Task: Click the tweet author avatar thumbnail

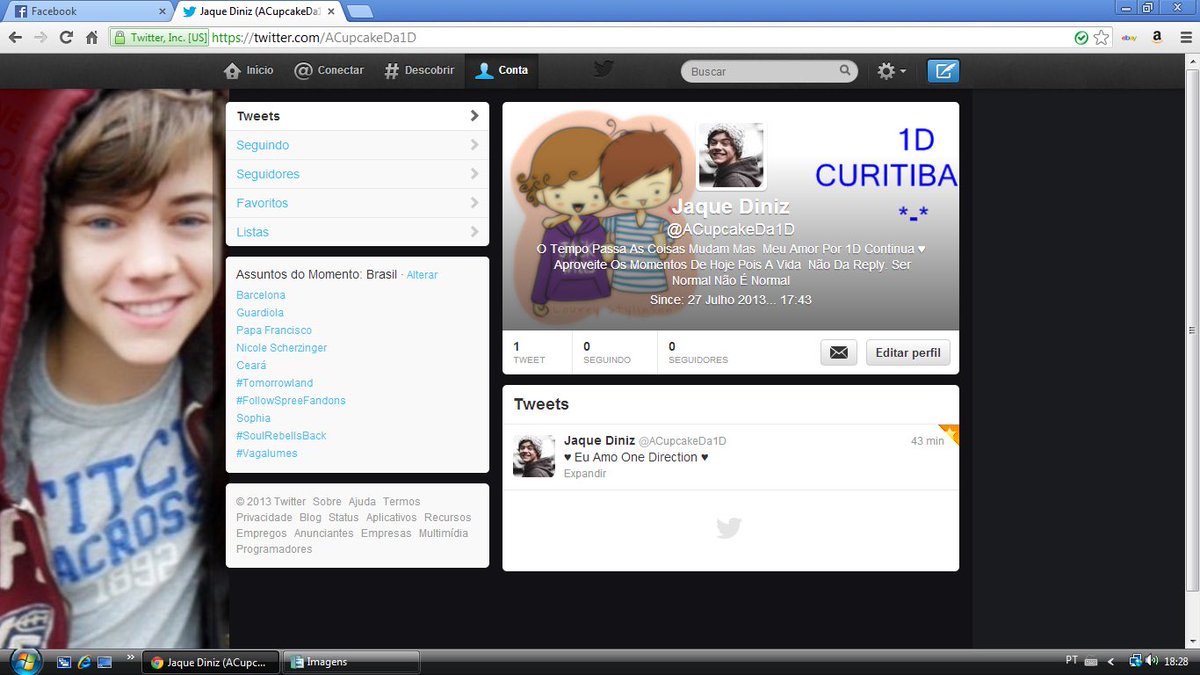Action: [x=533, y=456]
